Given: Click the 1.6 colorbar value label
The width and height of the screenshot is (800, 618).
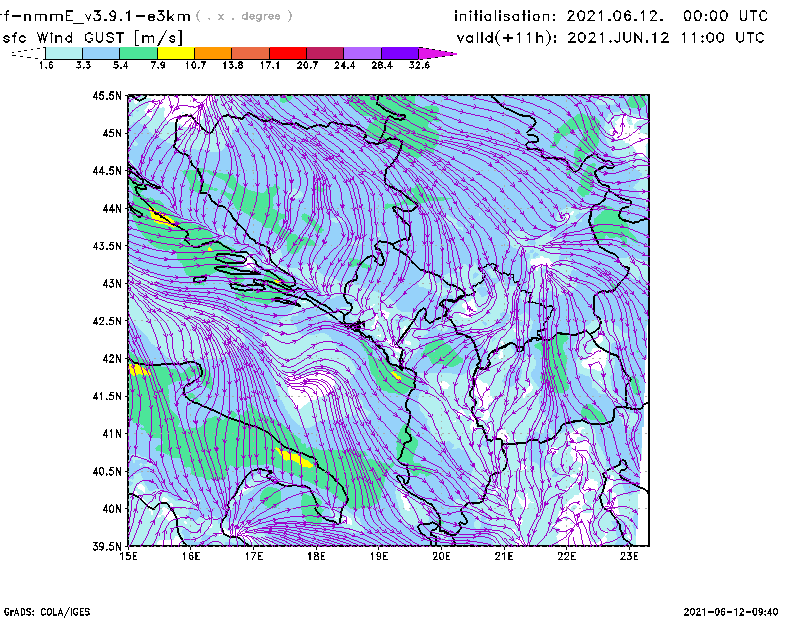Looking at the screenshot, I should (46, 65).
